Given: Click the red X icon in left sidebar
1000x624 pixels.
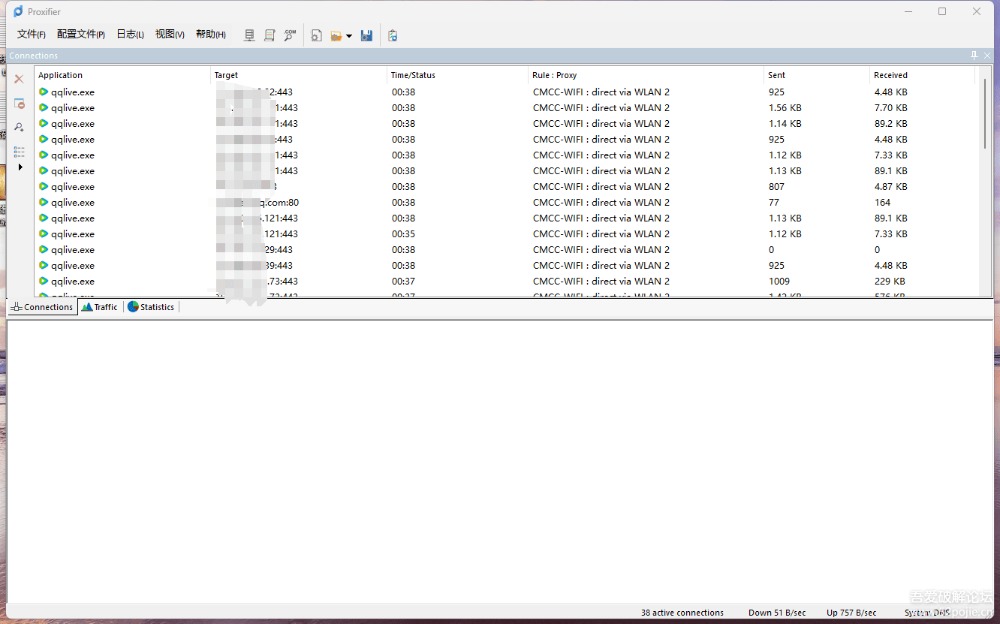Looking at the screenshot, I should [19, 79].
